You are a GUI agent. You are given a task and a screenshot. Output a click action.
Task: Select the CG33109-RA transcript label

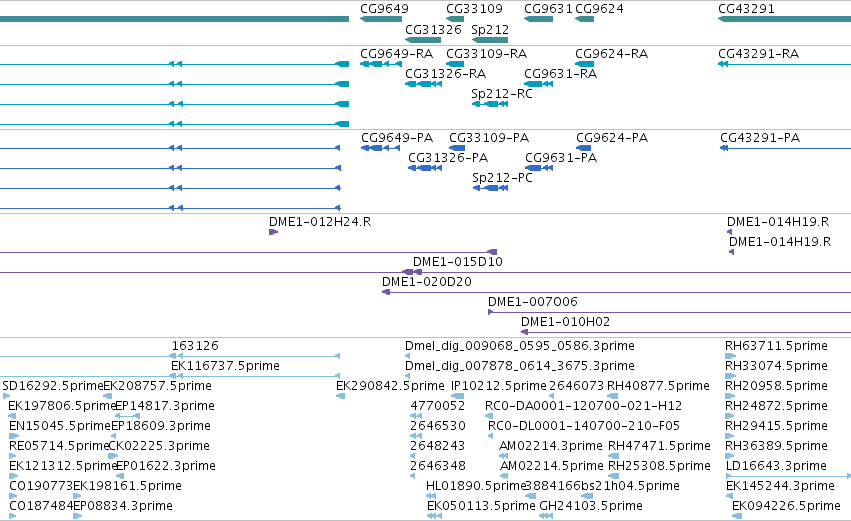click(486, 54)
